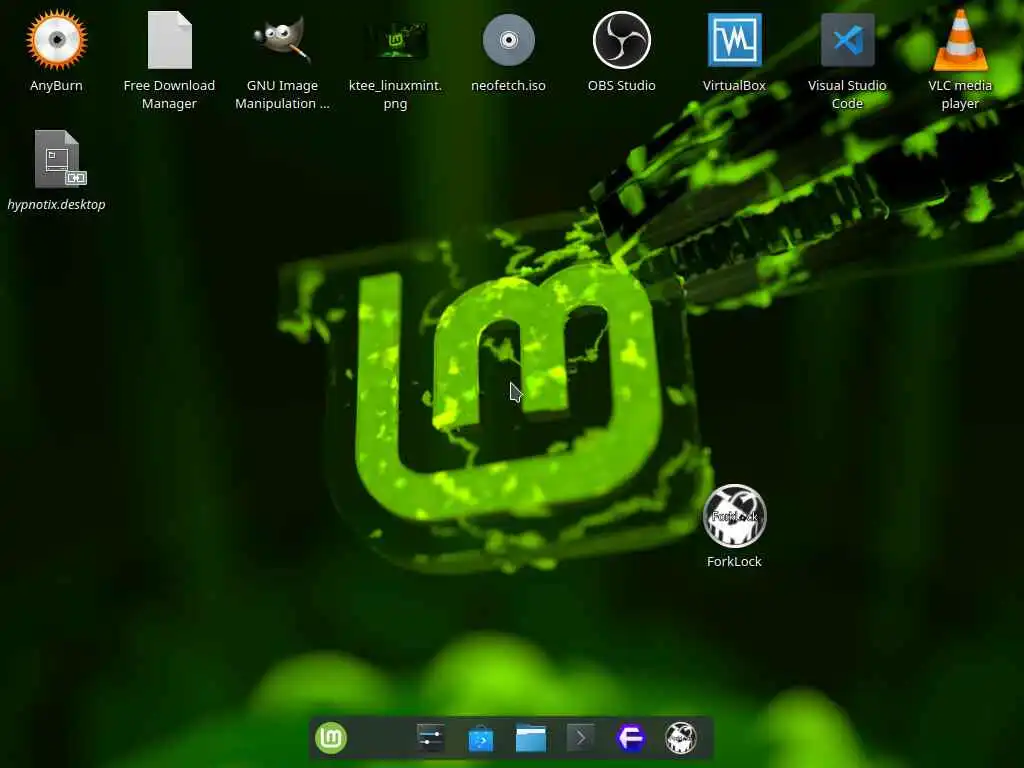Click the "hypnotix.desktop" file name
The image size is (1024, 768).
tap(56, 204)
